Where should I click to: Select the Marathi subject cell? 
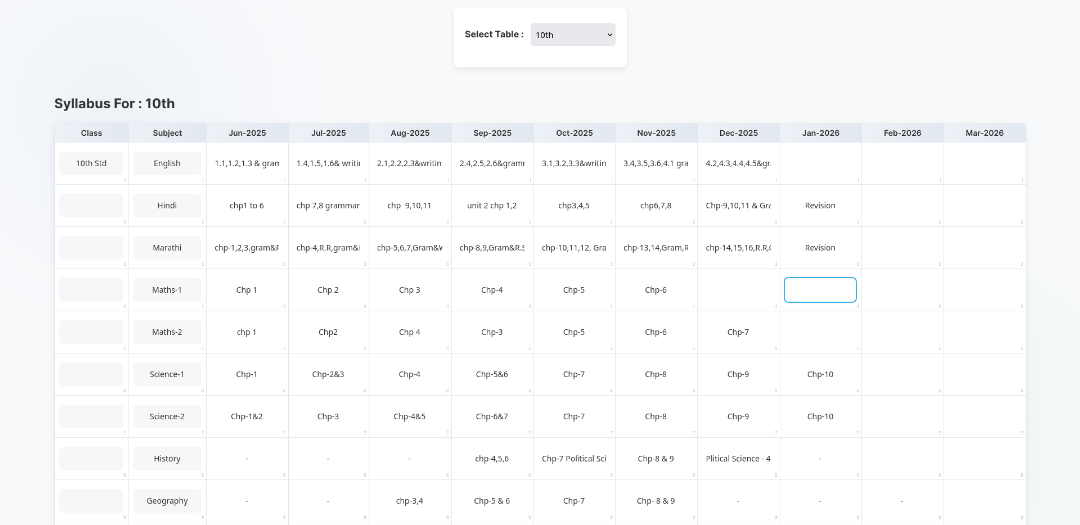pyautogui.click(x=167, y=248)
